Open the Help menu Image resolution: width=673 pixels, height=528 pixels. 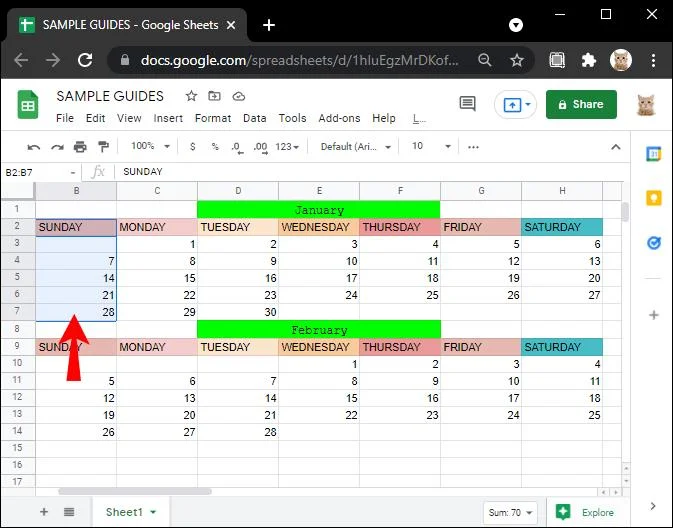click(384, 118)
